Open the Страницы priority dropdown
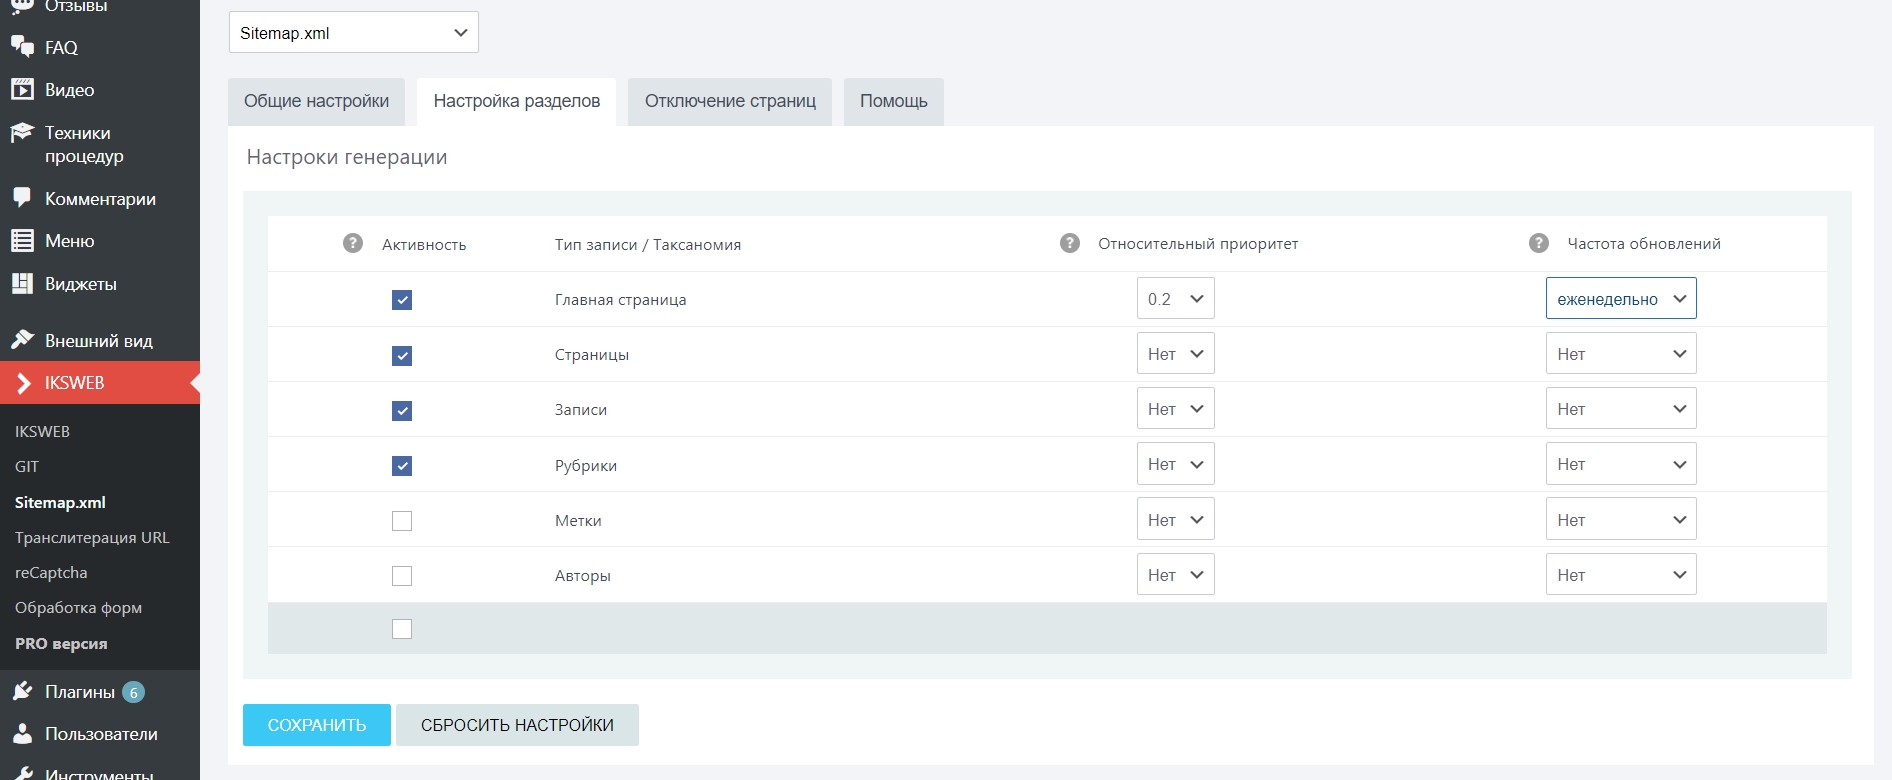The height and width of the screenshot is (780, 1892). (1176, 353)
